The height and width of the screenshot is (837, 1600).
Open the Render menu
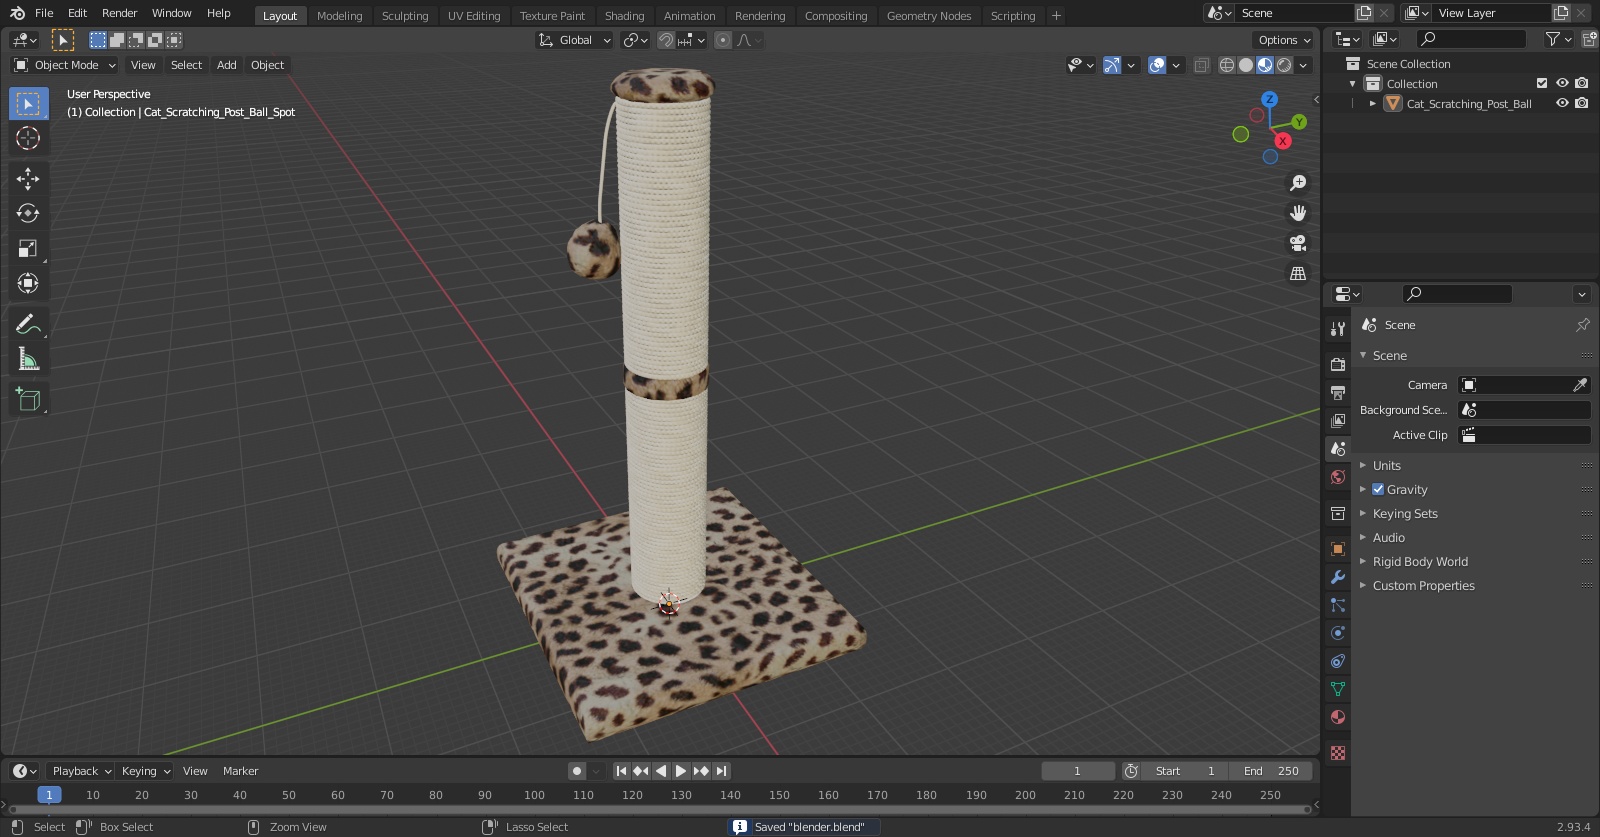(119, 13)
